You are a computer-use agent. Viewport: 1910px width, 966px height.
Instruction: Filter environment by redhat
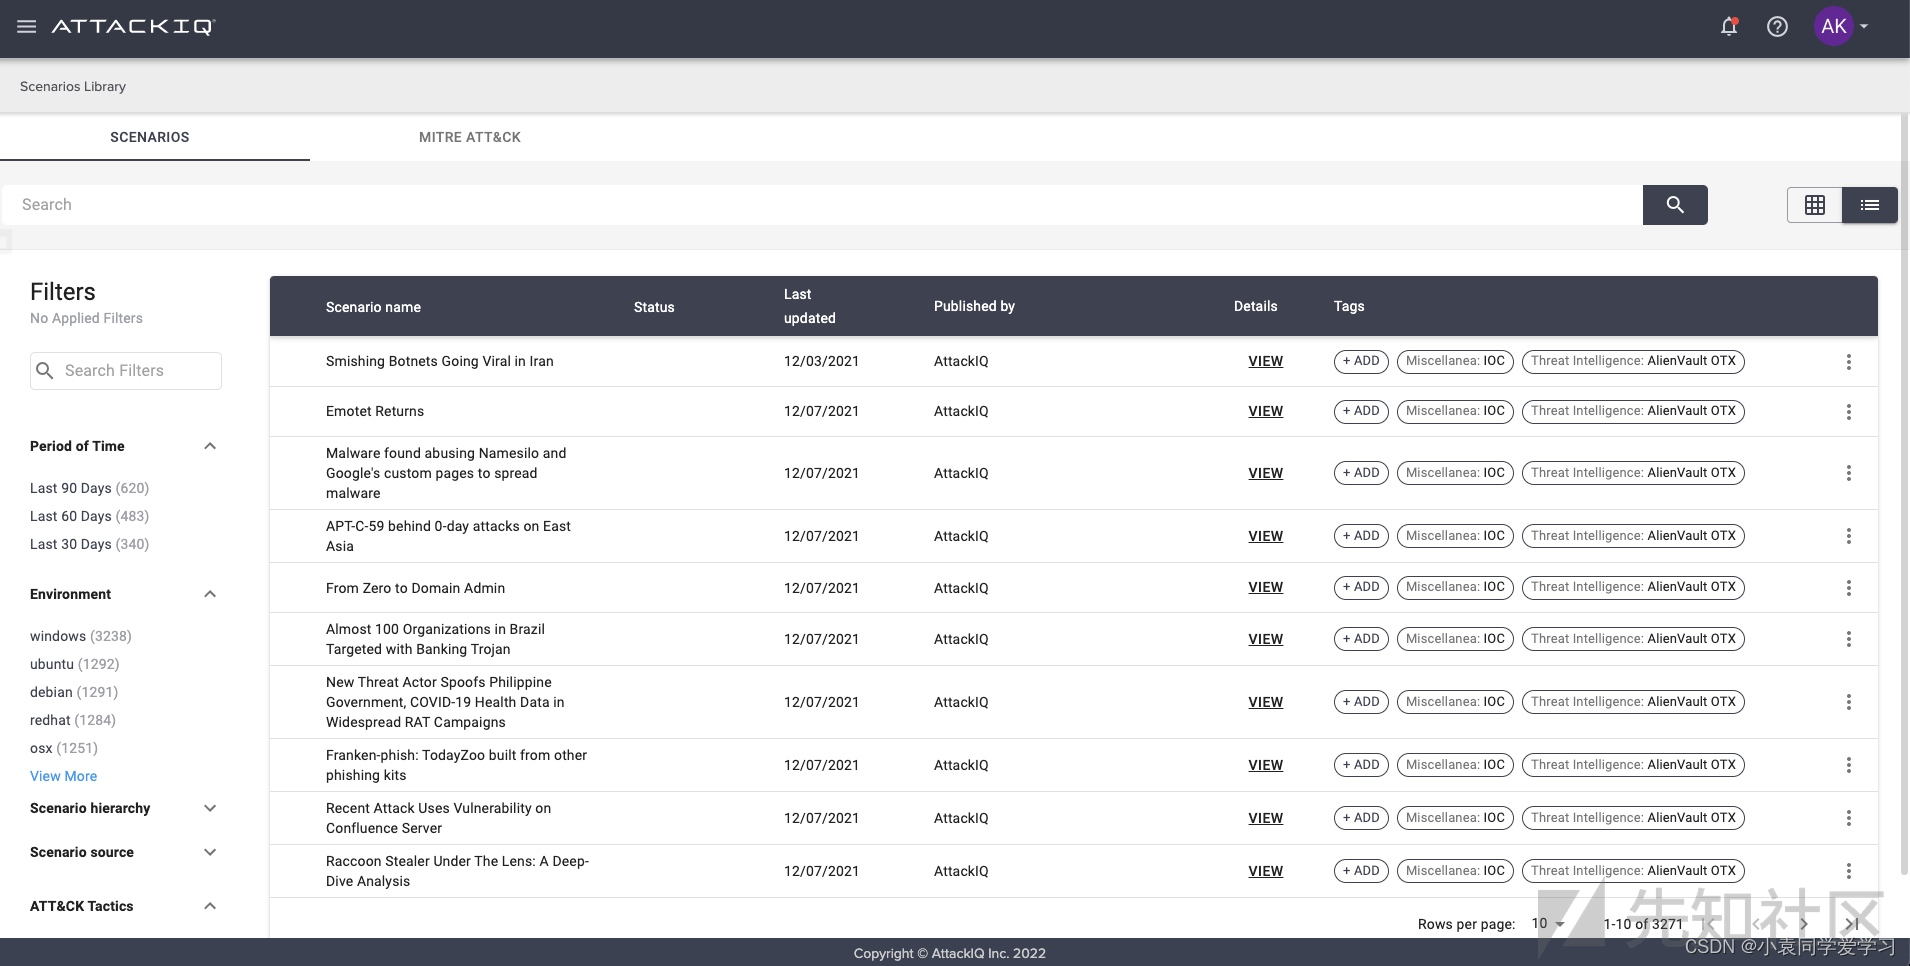point(73,720)
